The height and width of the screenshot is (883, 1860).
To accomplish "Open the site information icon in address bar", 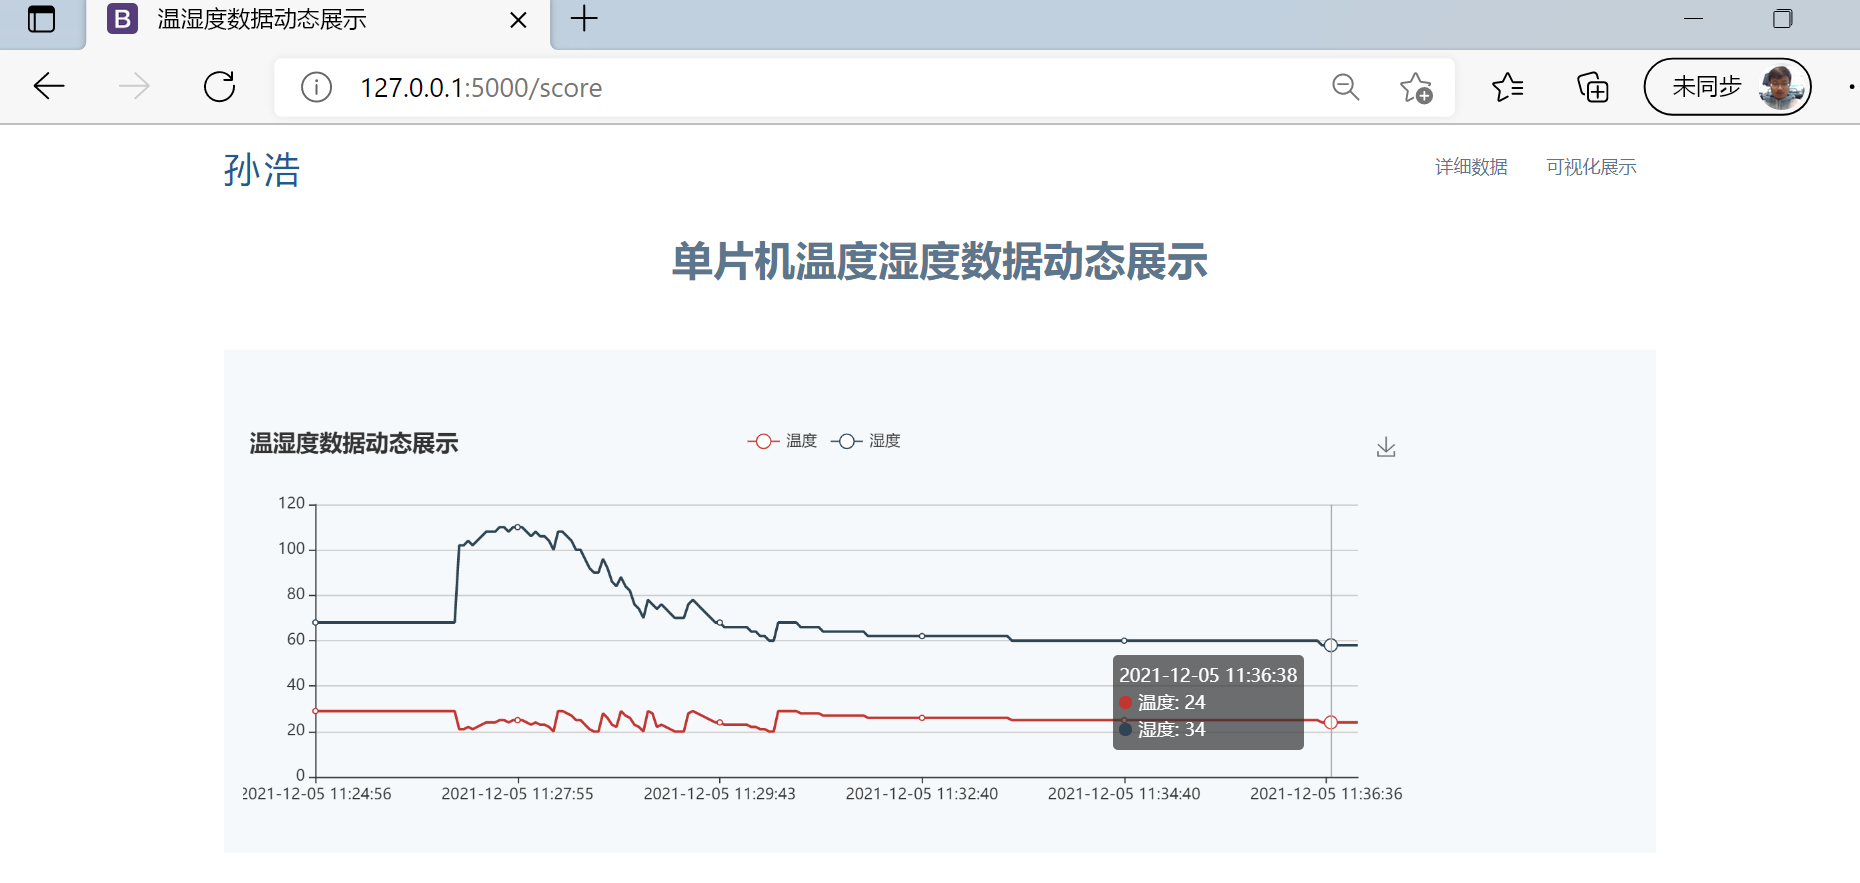I will (x=316, y=88).
